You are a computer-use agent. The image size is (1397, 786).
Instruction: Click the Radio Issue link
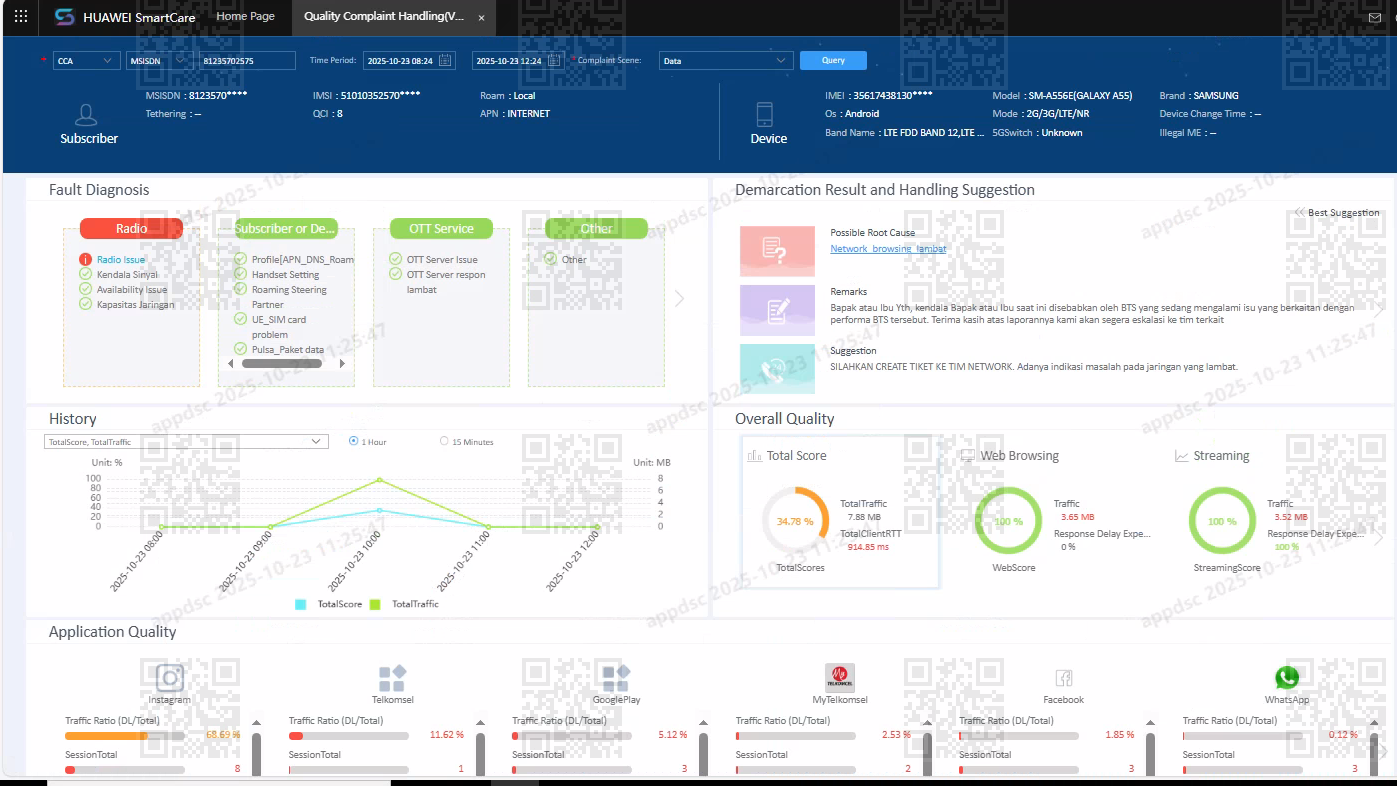pyautogui.click(x=121, y=260)
